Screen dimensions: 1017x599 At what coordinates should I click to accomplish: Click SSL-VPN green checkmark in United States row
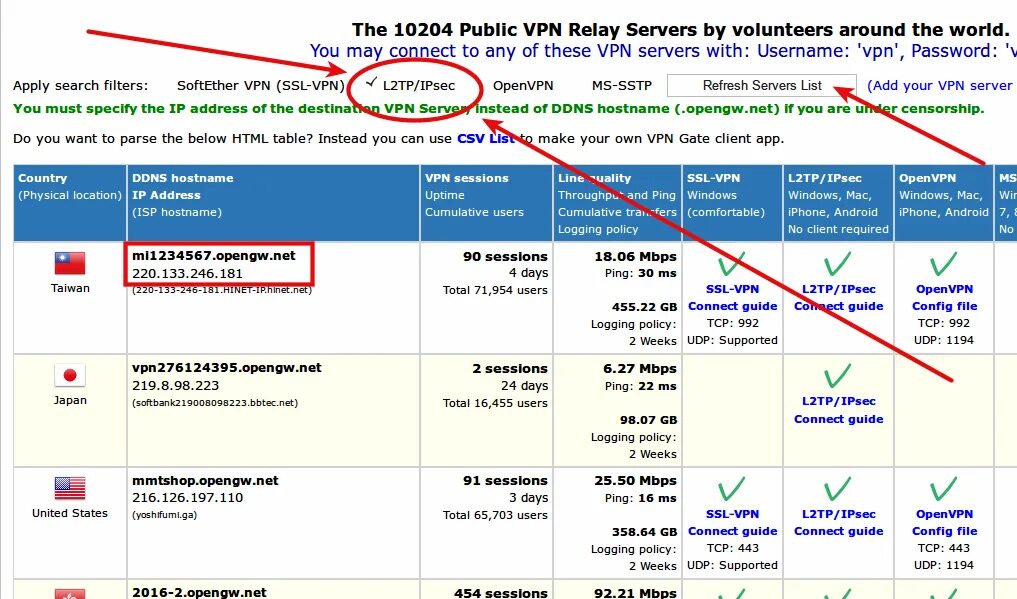[x=732, y=489]
